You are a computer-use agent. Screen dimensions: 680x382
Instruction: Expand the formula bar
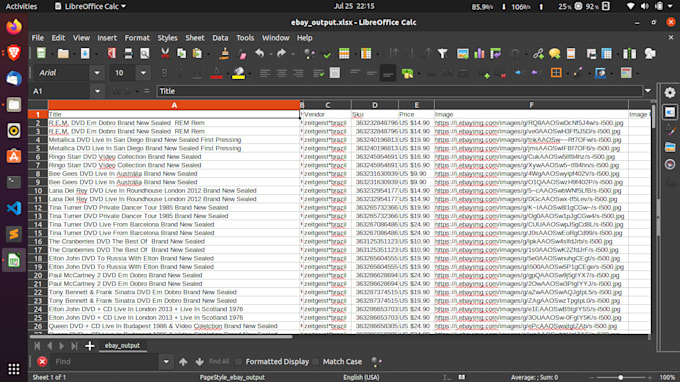(648, 91)
